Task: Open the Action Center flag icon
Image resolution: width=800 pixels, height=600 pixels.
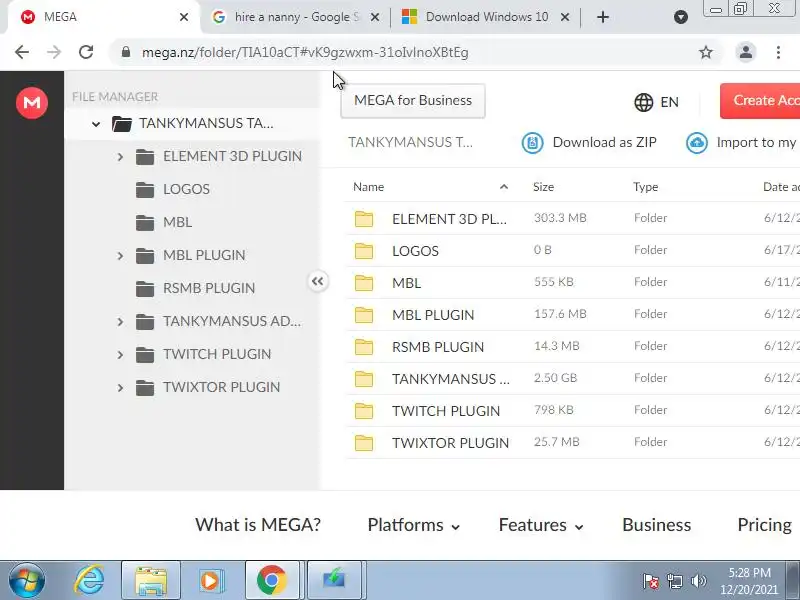Action: [651, 581]
